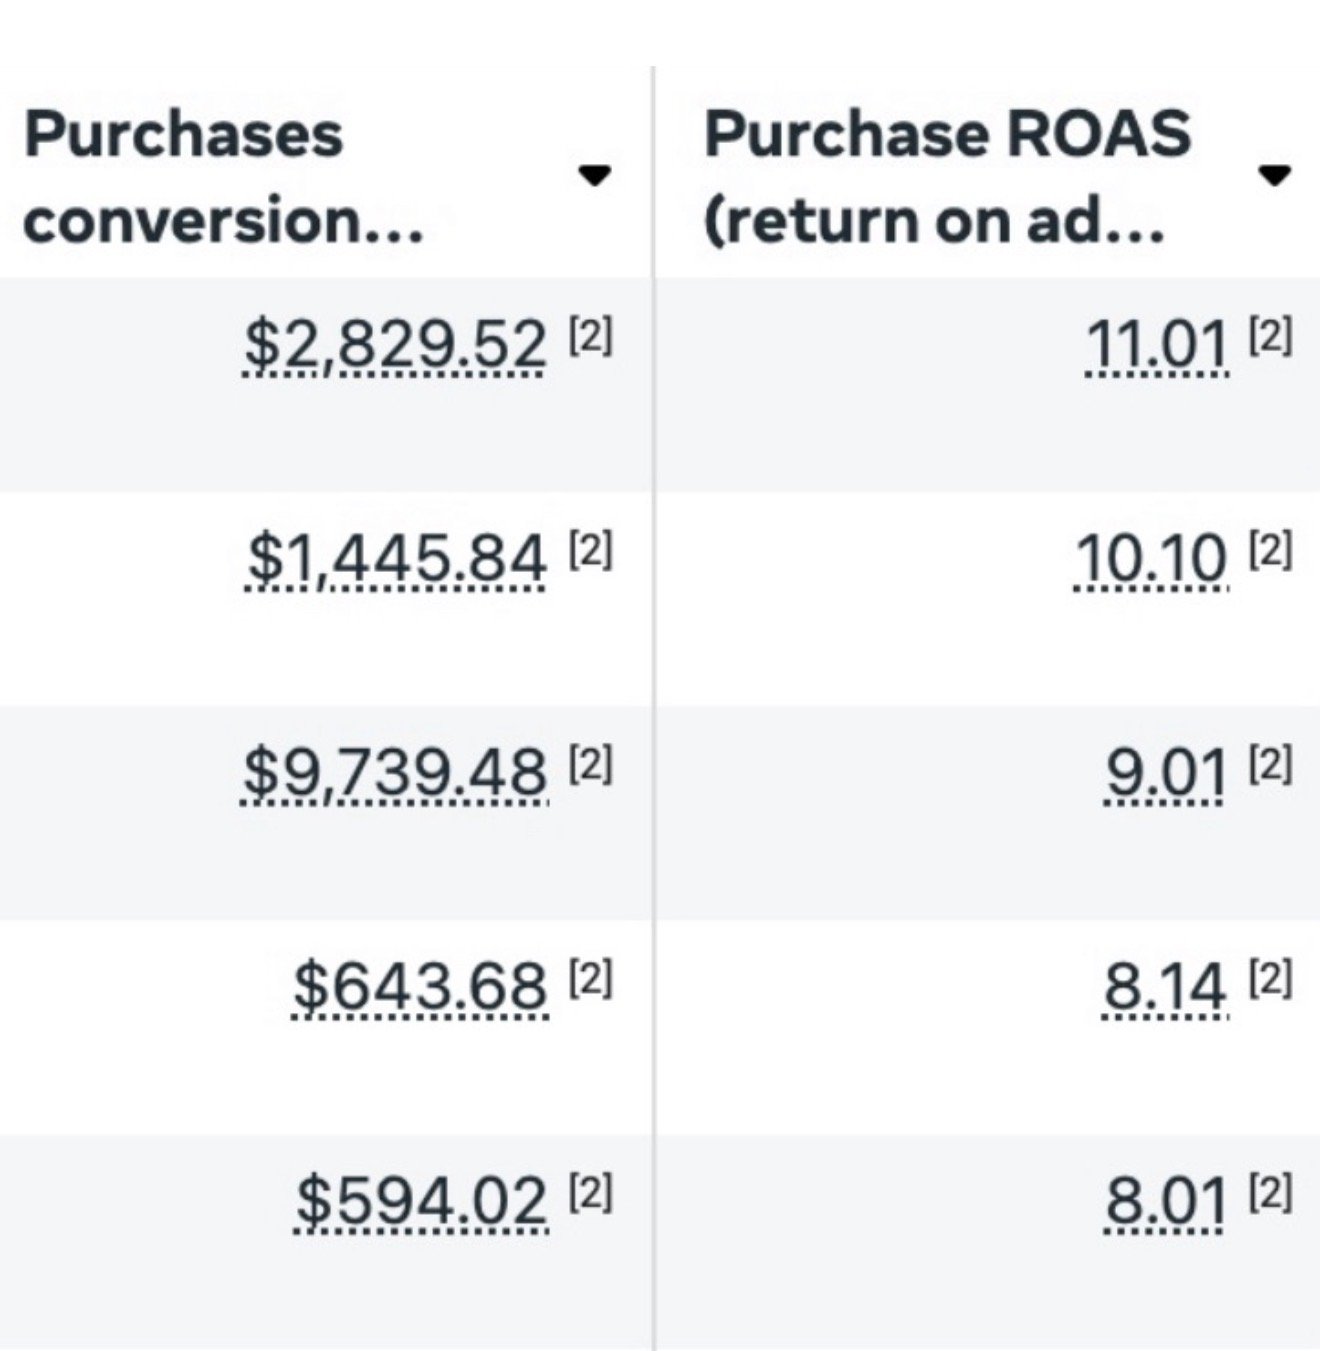This screenshot has width=1320, height=1351.
Task: Open the Purchase ROAS column dropdown arrow
Action: (1273, 176)
